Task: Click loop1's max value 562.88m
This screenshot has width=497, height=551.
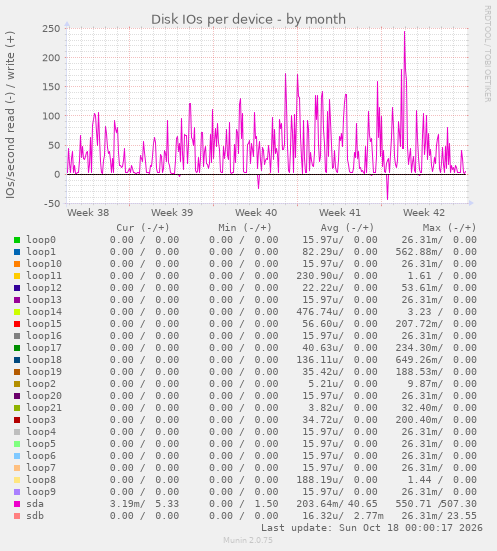Action: tap(417, 252)
